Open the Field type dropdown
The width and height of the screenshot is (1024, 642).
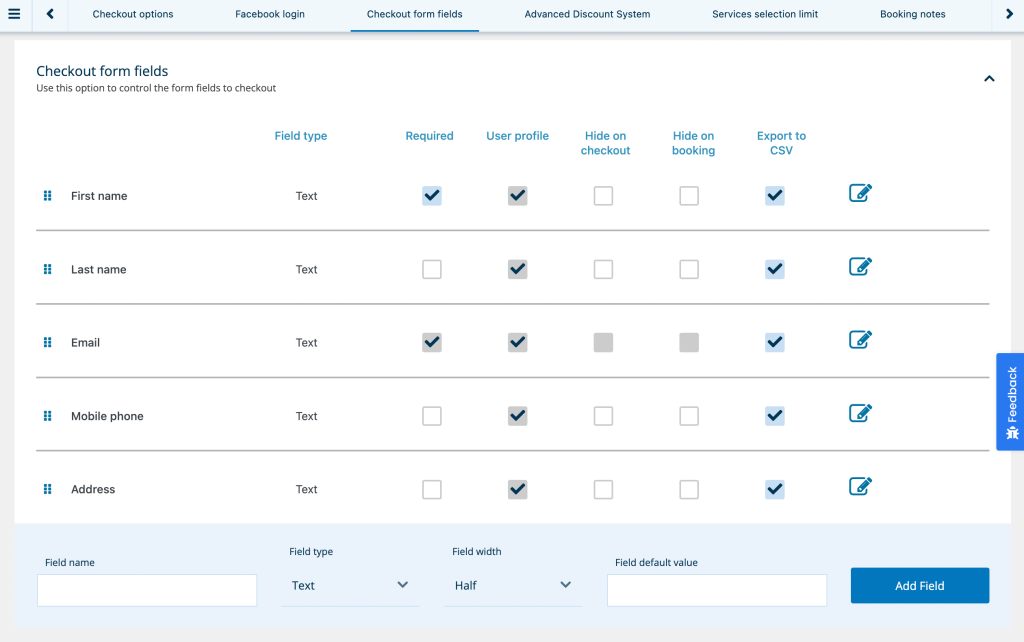349,585
